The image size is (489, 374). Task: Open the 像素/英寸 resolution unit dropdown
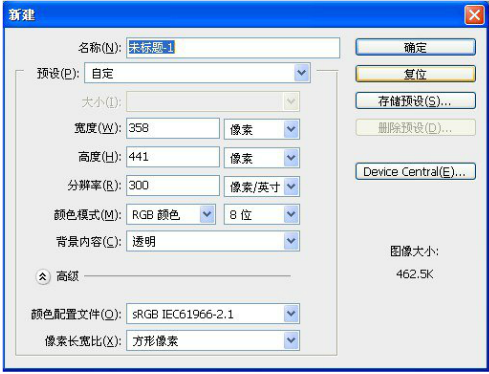tap(262, 186)
